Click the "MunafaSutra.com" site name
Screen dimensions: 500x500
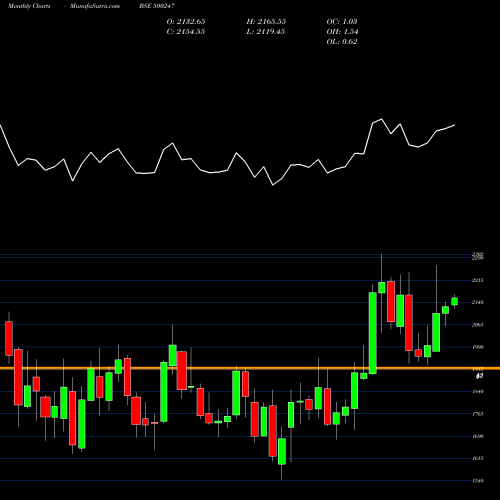pyautogui.click(x=95, y=6)
